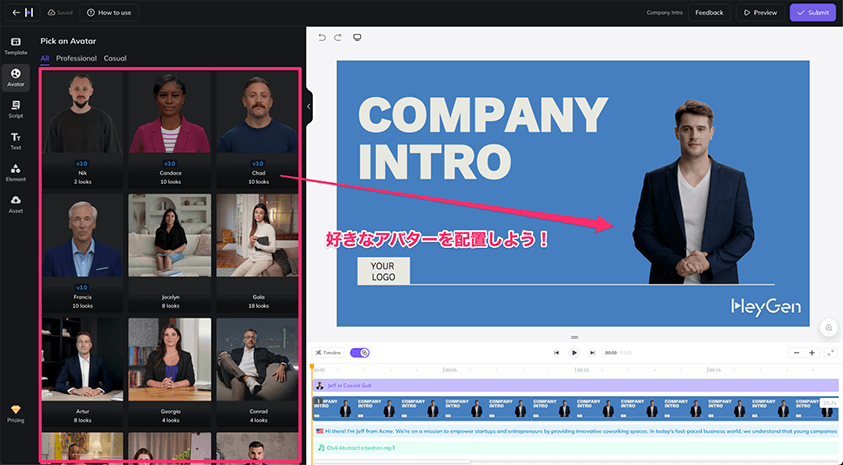Open the Asset sidebar panel

point(16,204)
